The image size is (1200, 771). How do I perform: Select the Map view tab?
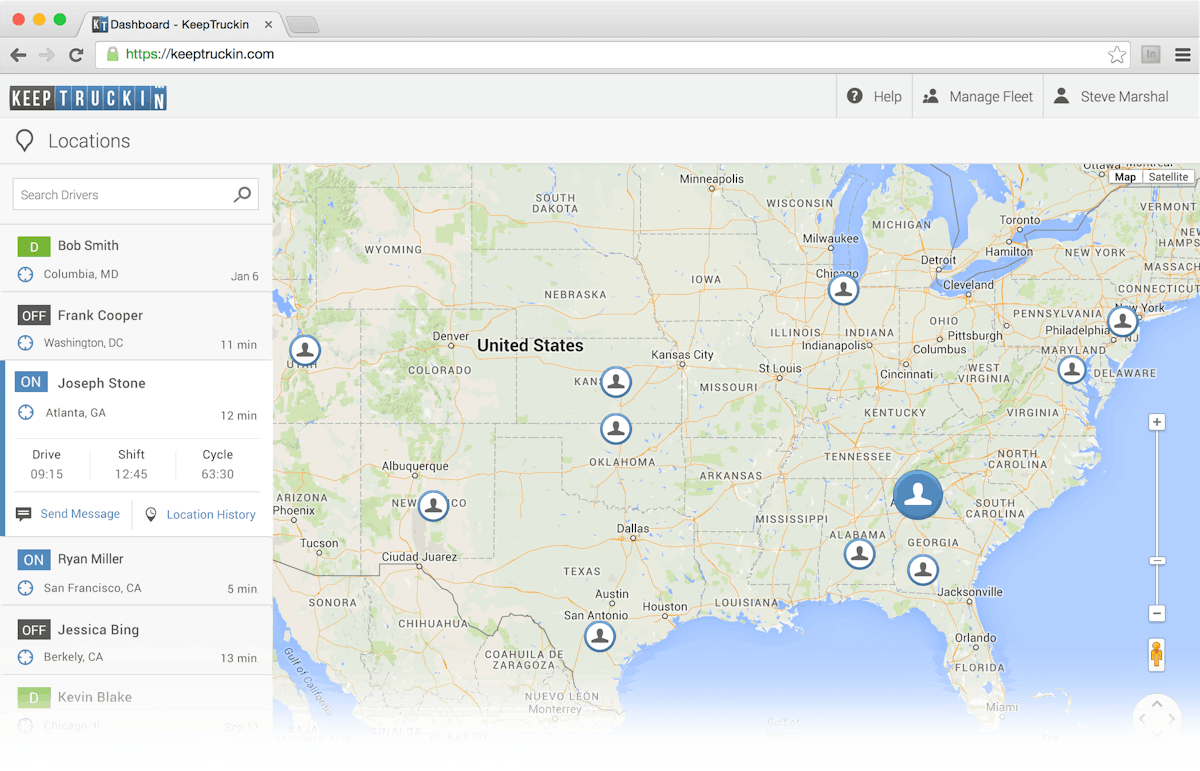pyautogui.click(x=1125, y=176)
